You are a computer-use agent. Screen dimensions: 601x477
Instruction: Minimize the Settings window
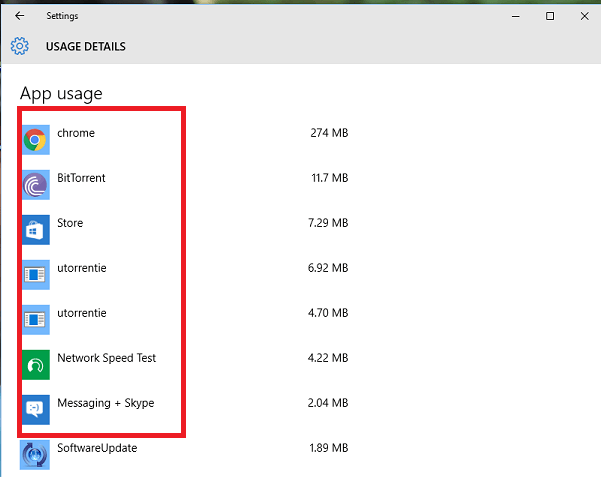coord(516,16)
